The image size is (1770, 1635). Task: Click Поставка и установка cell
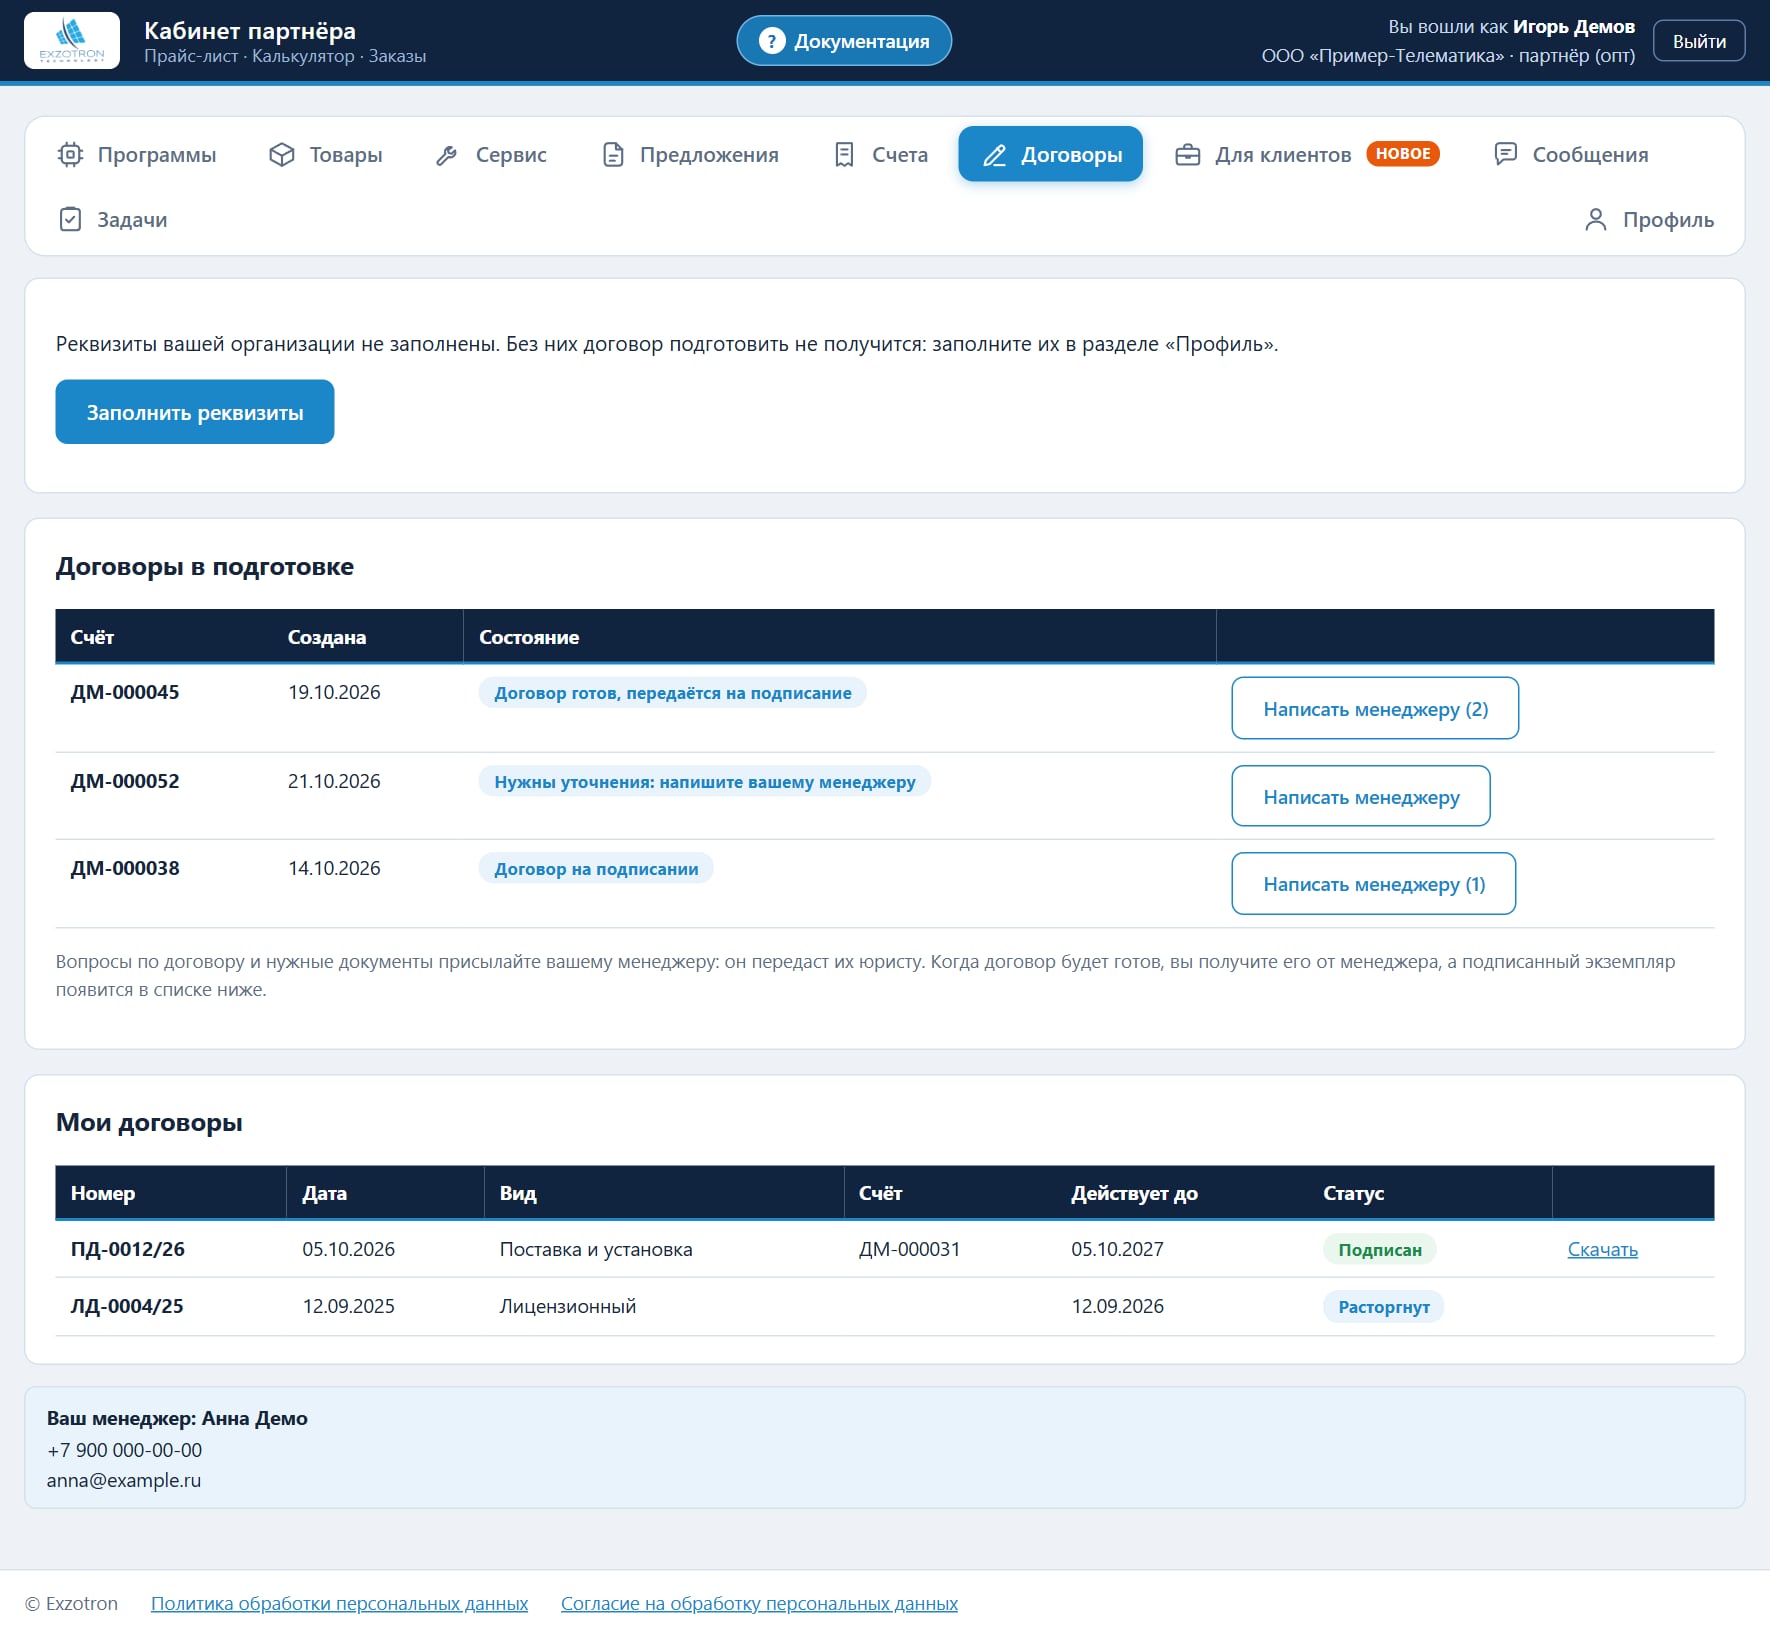(596, 1249)
